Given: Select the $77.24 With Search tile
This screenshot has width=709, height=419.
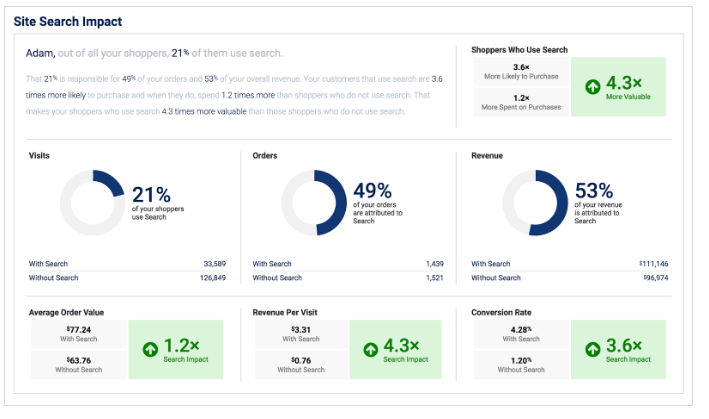Looking at the screenshot, I should click(x=78, y=334).
